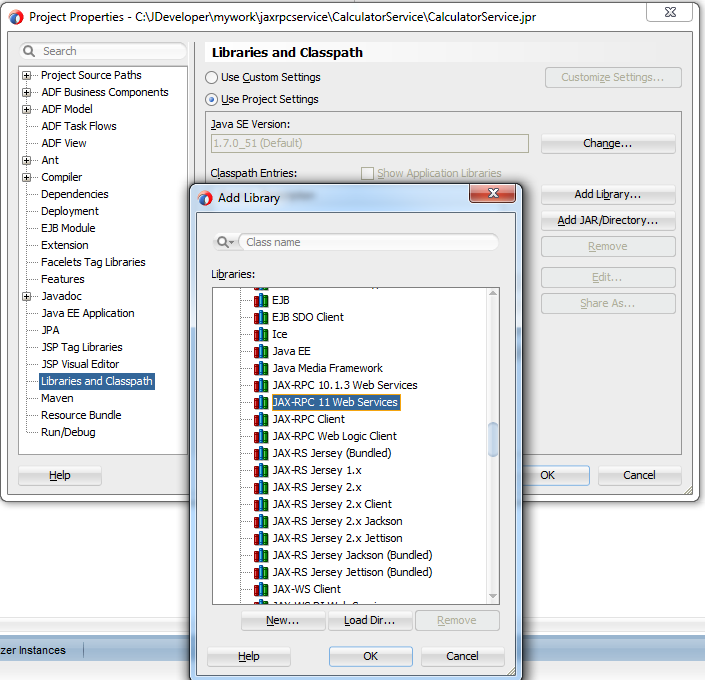
Task: Click the JAX-RS Jersey 2.x Jackson icon
Action: tap(261, 521)
